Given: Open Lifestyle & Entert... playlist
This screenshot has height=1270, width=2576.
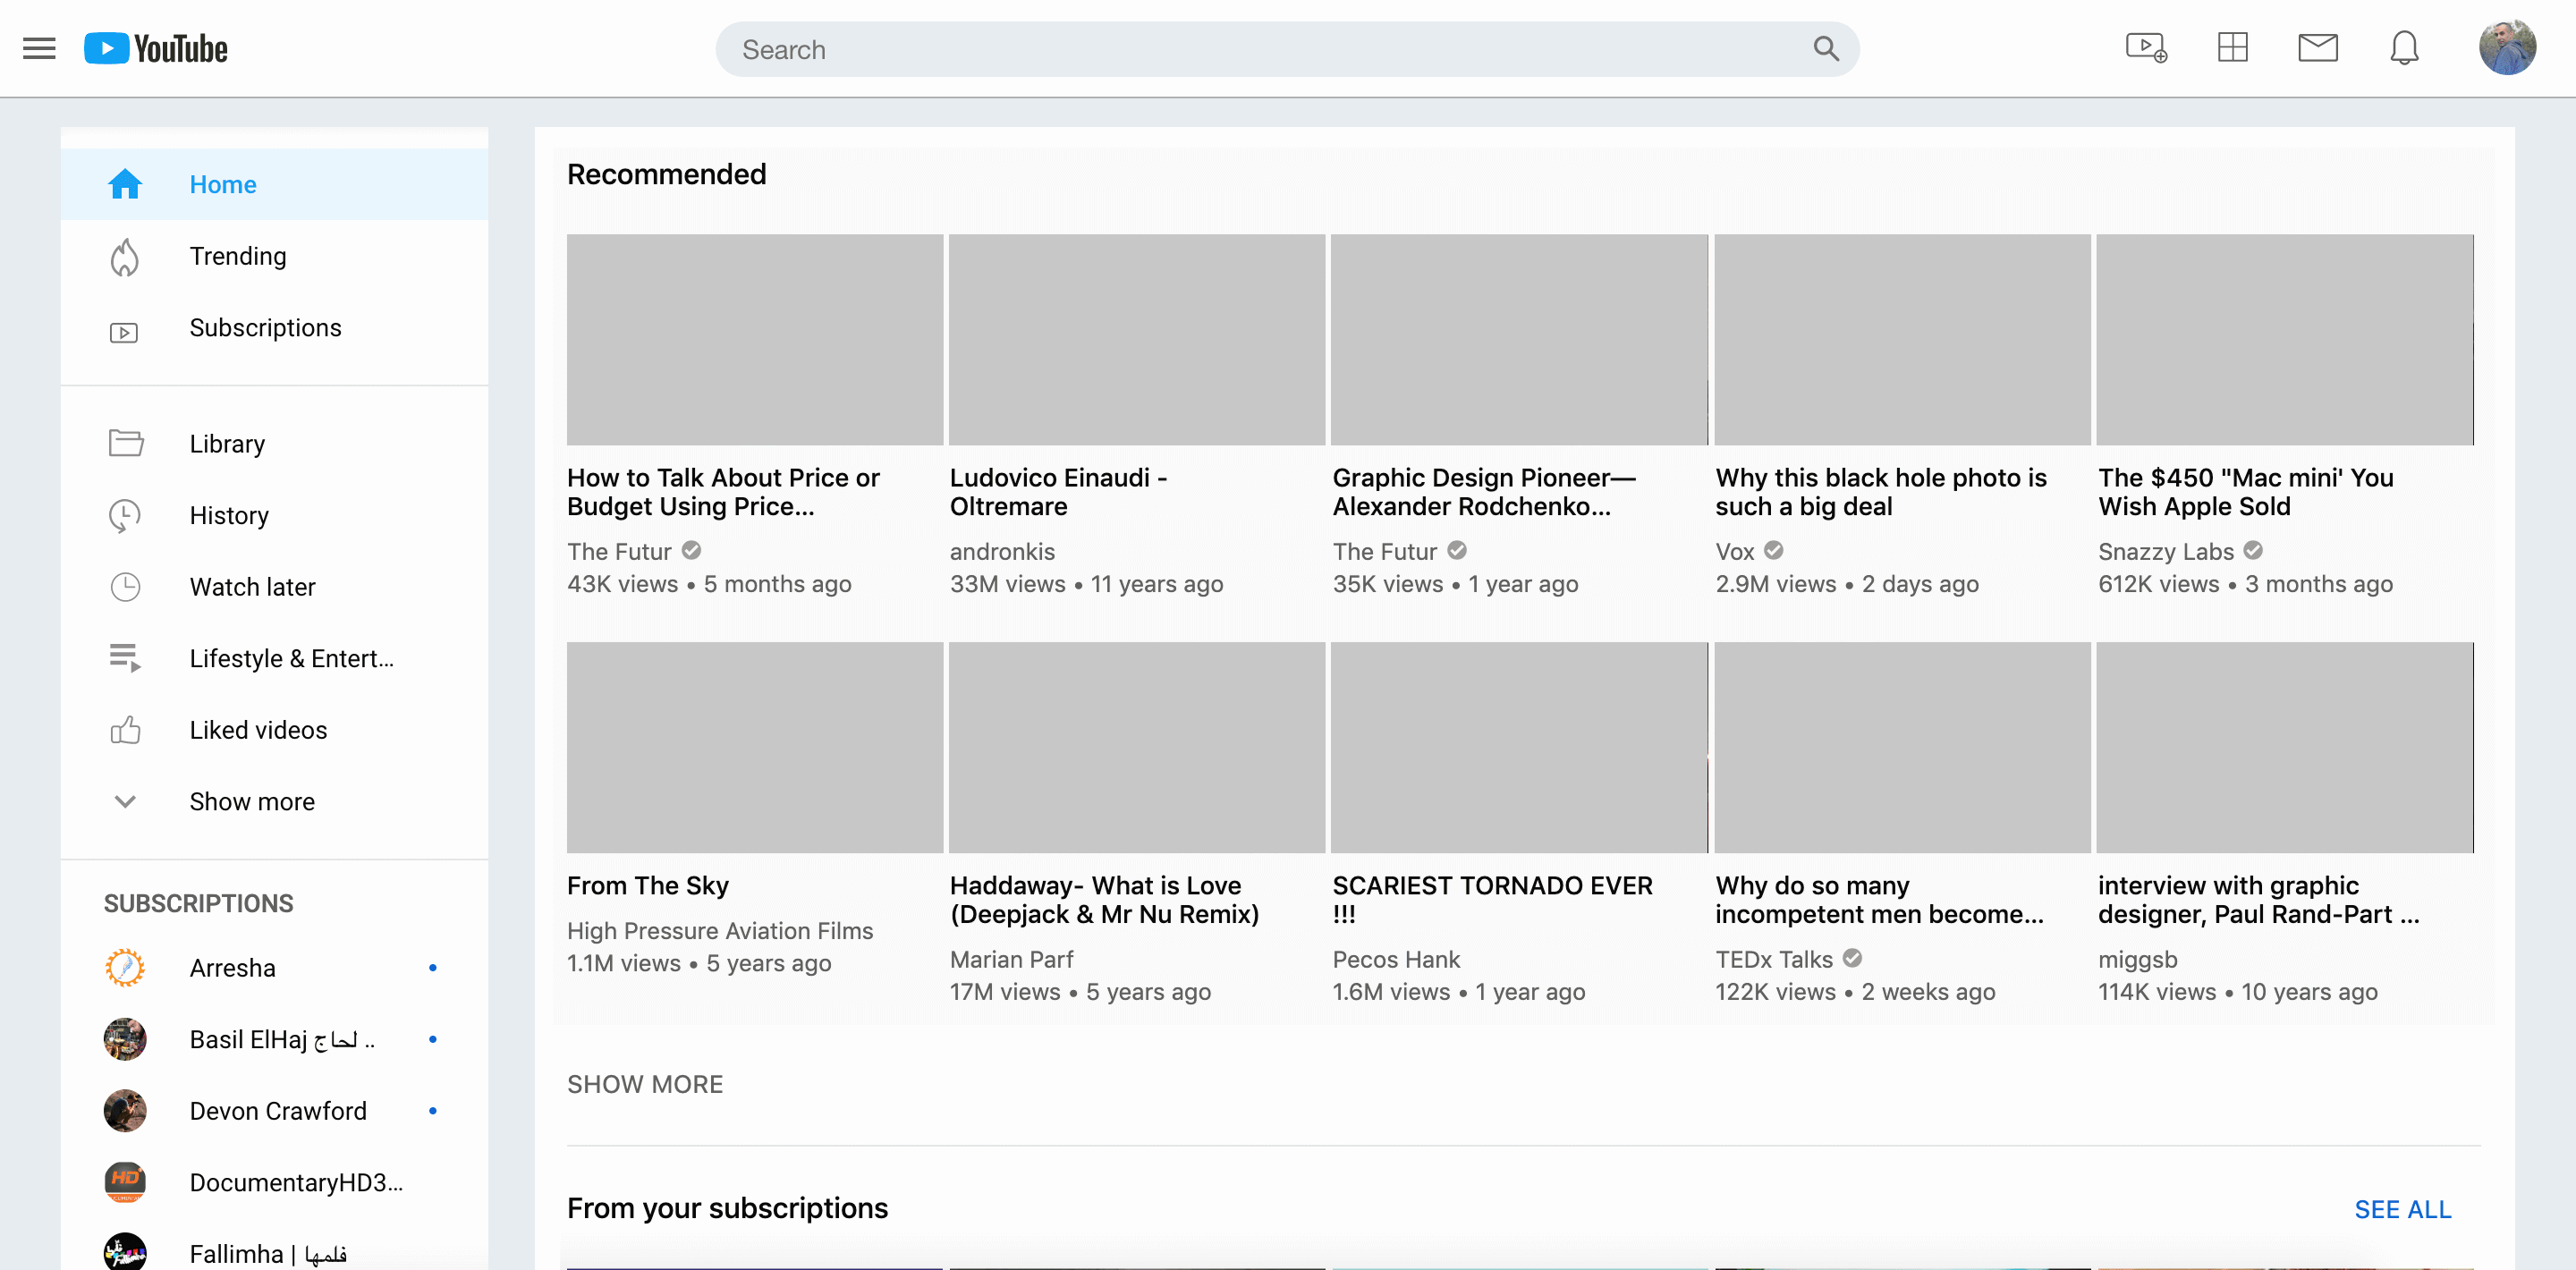Looking at the screenshot, I should (291, 658).
